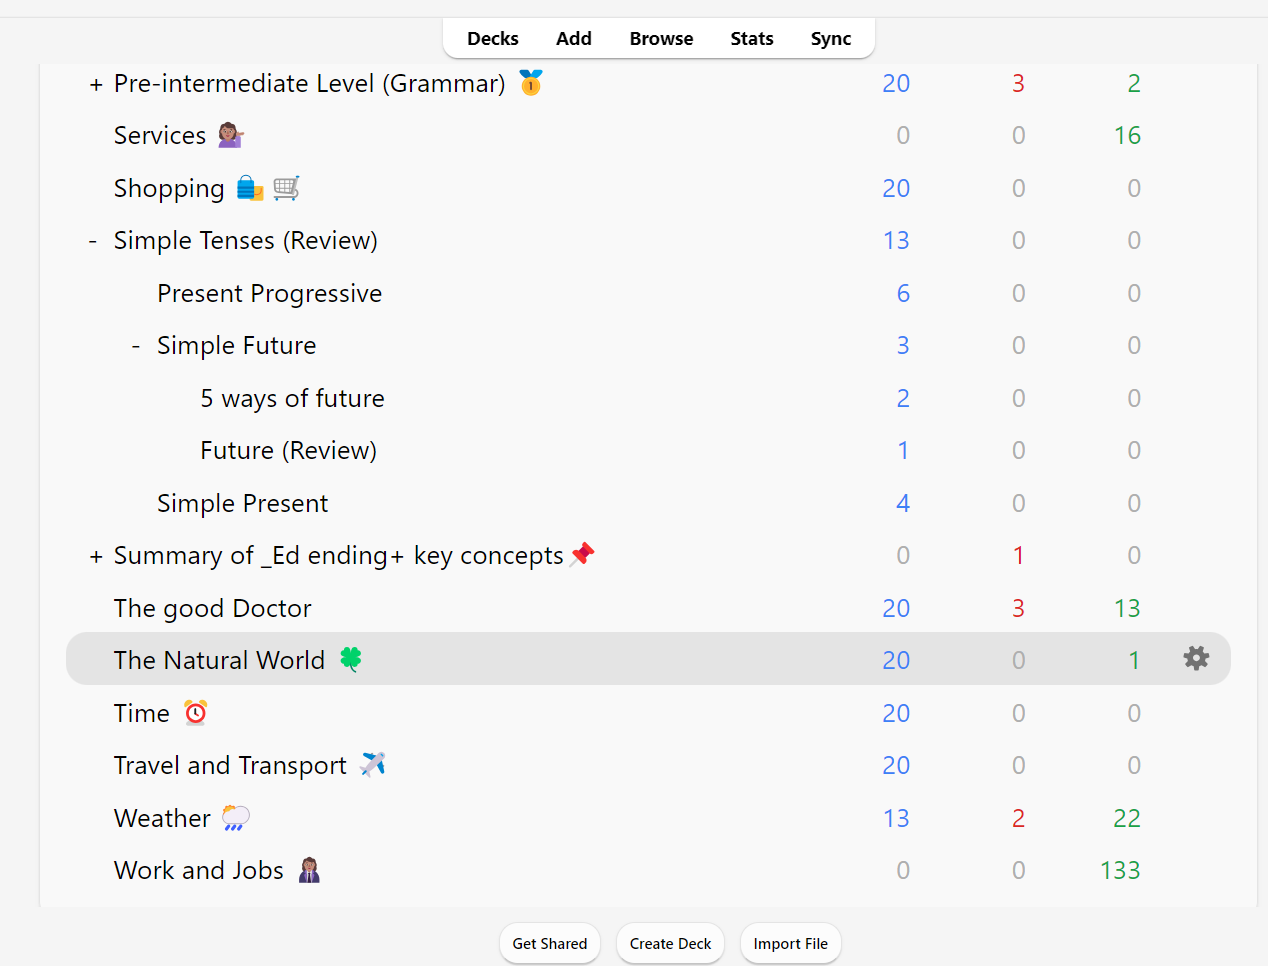Click the airplane emoji beside Travel and Transport

tap(373, 764)
